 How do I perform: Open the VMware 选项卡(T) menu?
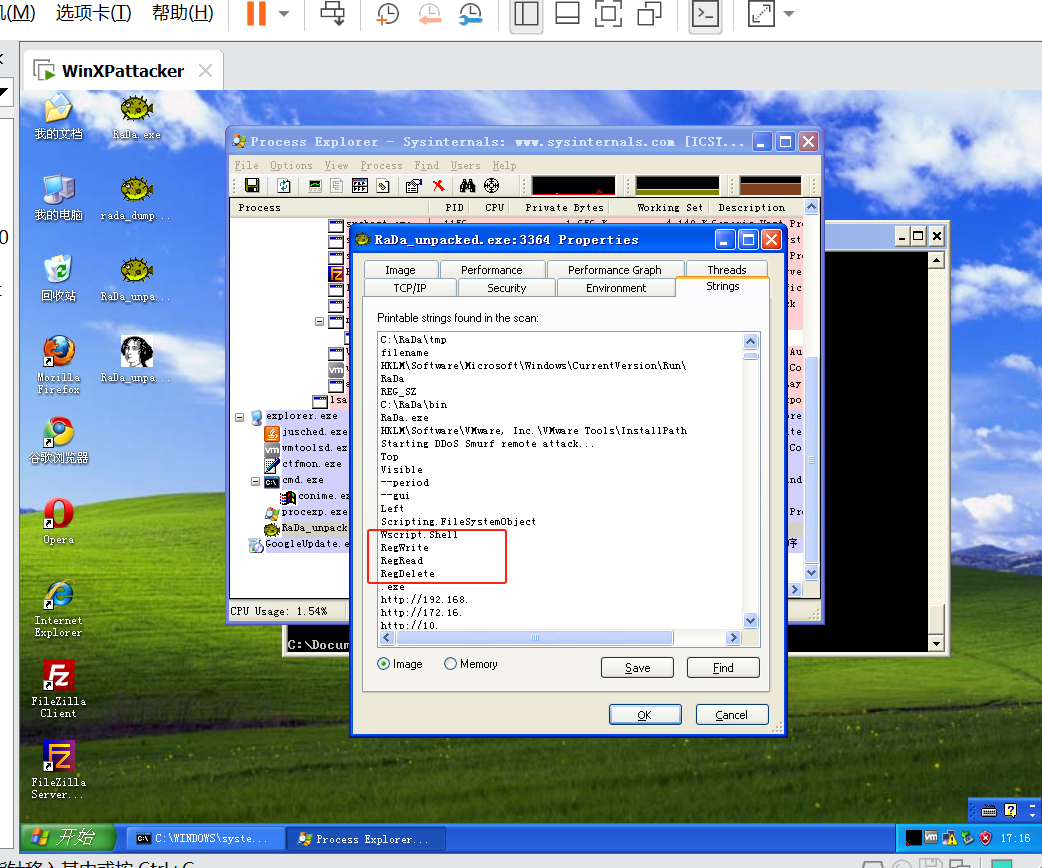94,13
